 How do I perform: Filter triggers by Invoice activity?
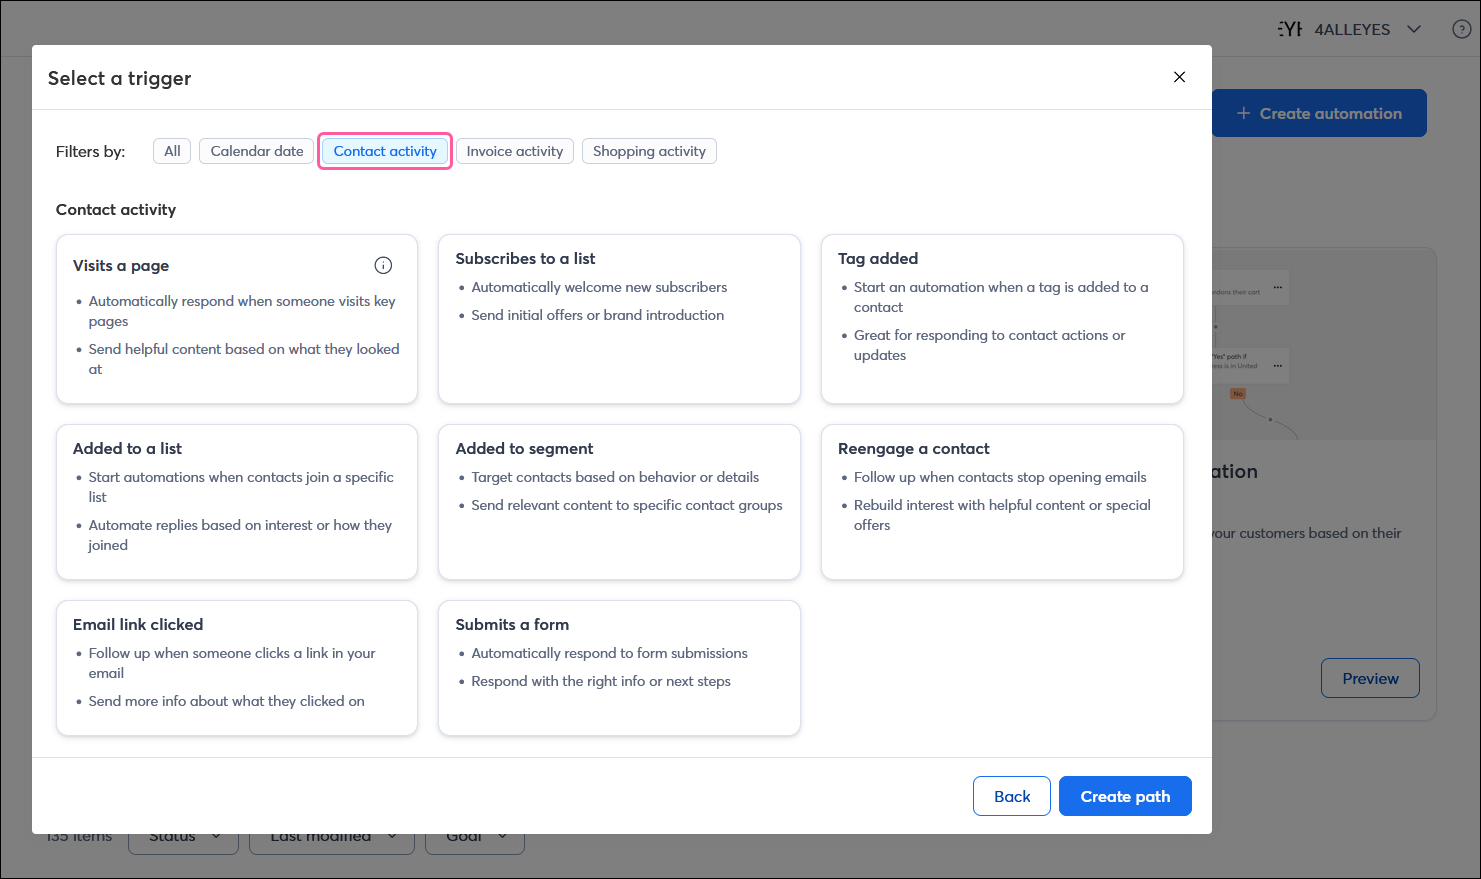click(x=514, y=150)
